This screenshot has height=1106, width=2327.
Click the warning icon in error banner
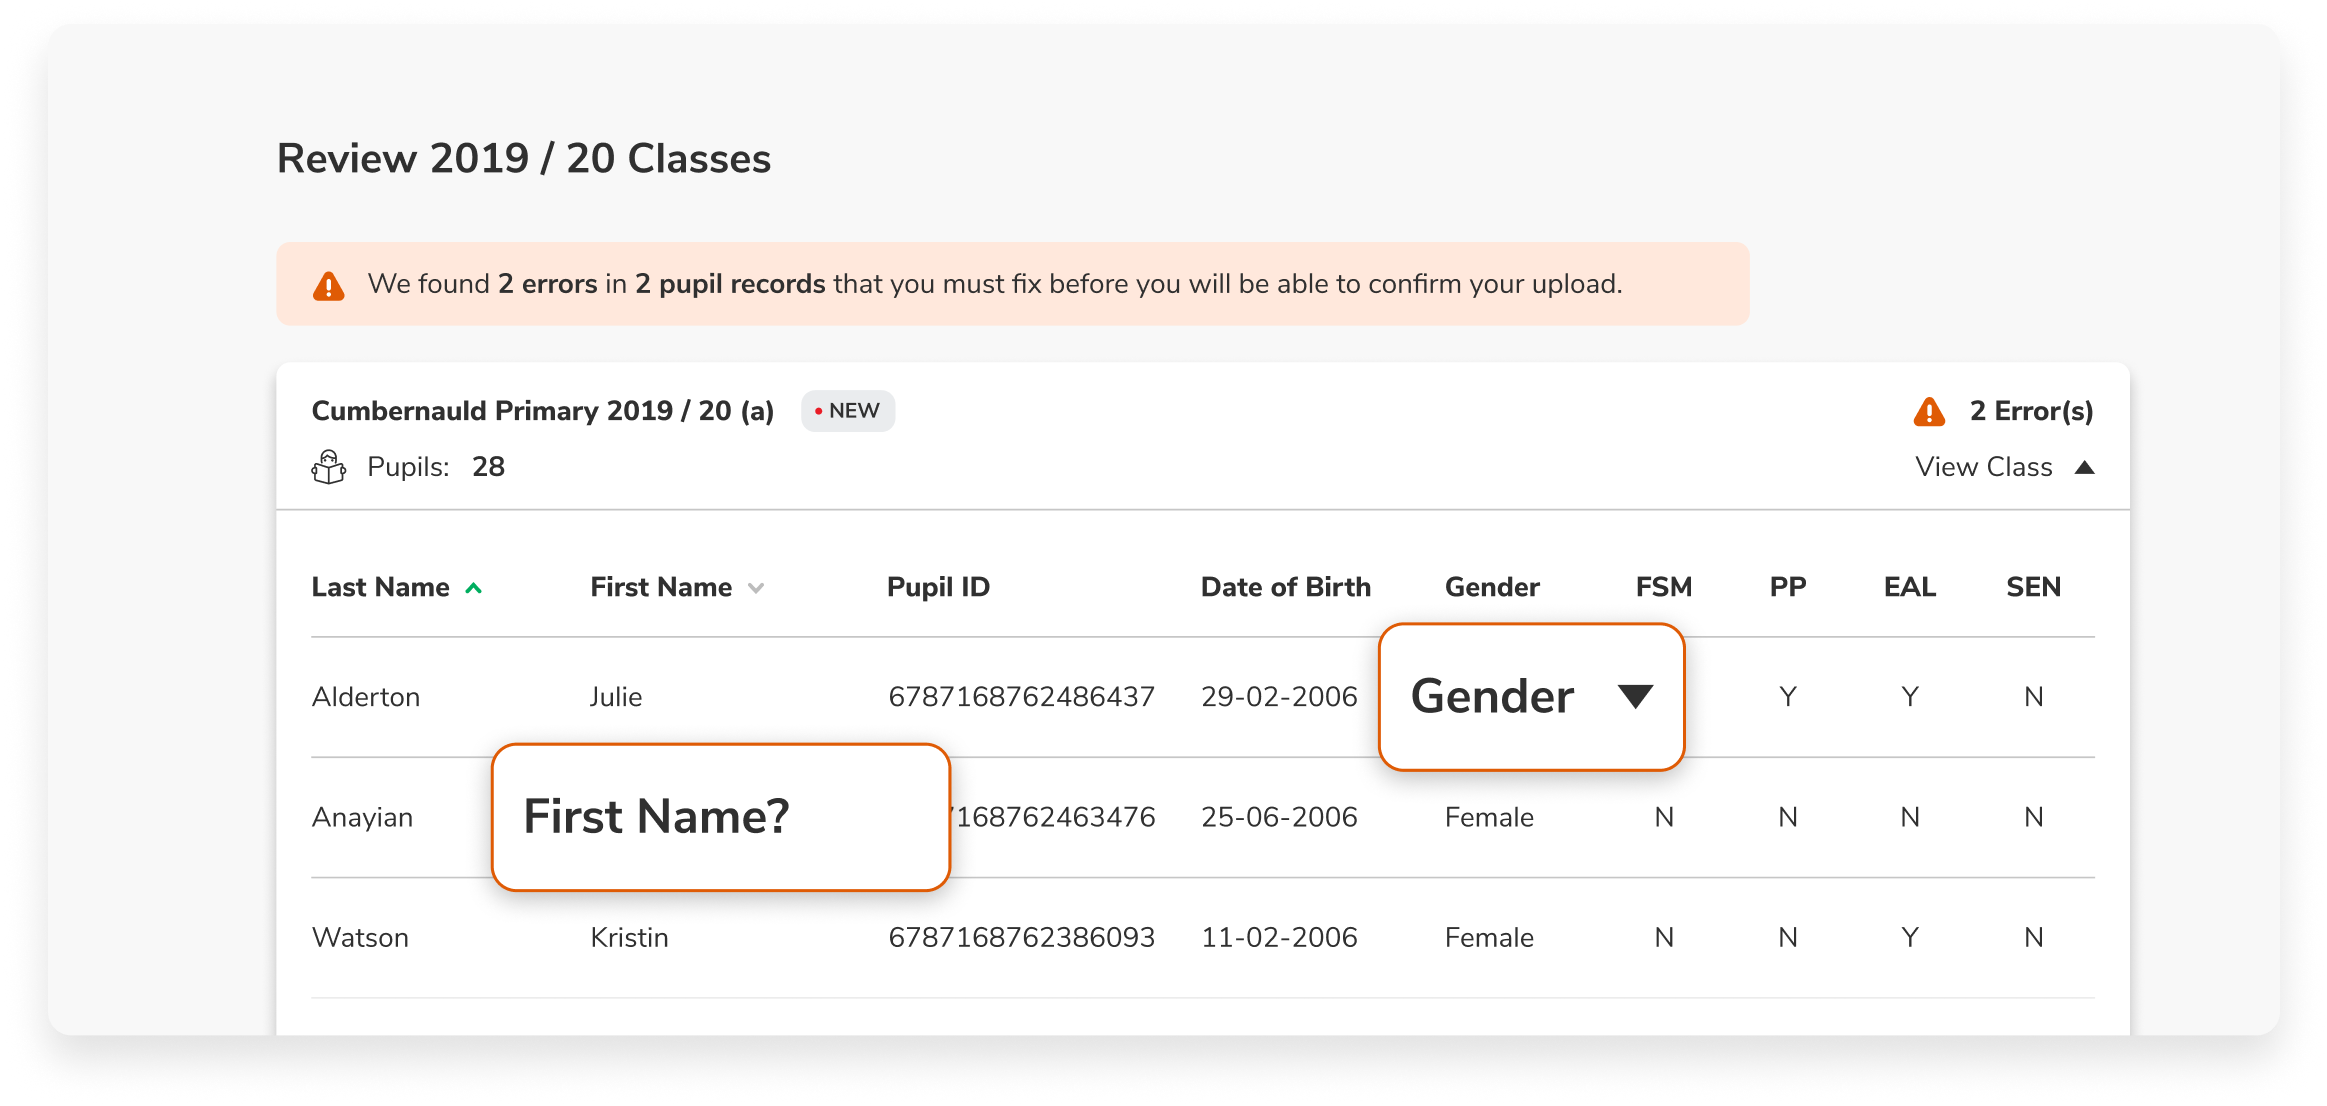pos(328,286)
